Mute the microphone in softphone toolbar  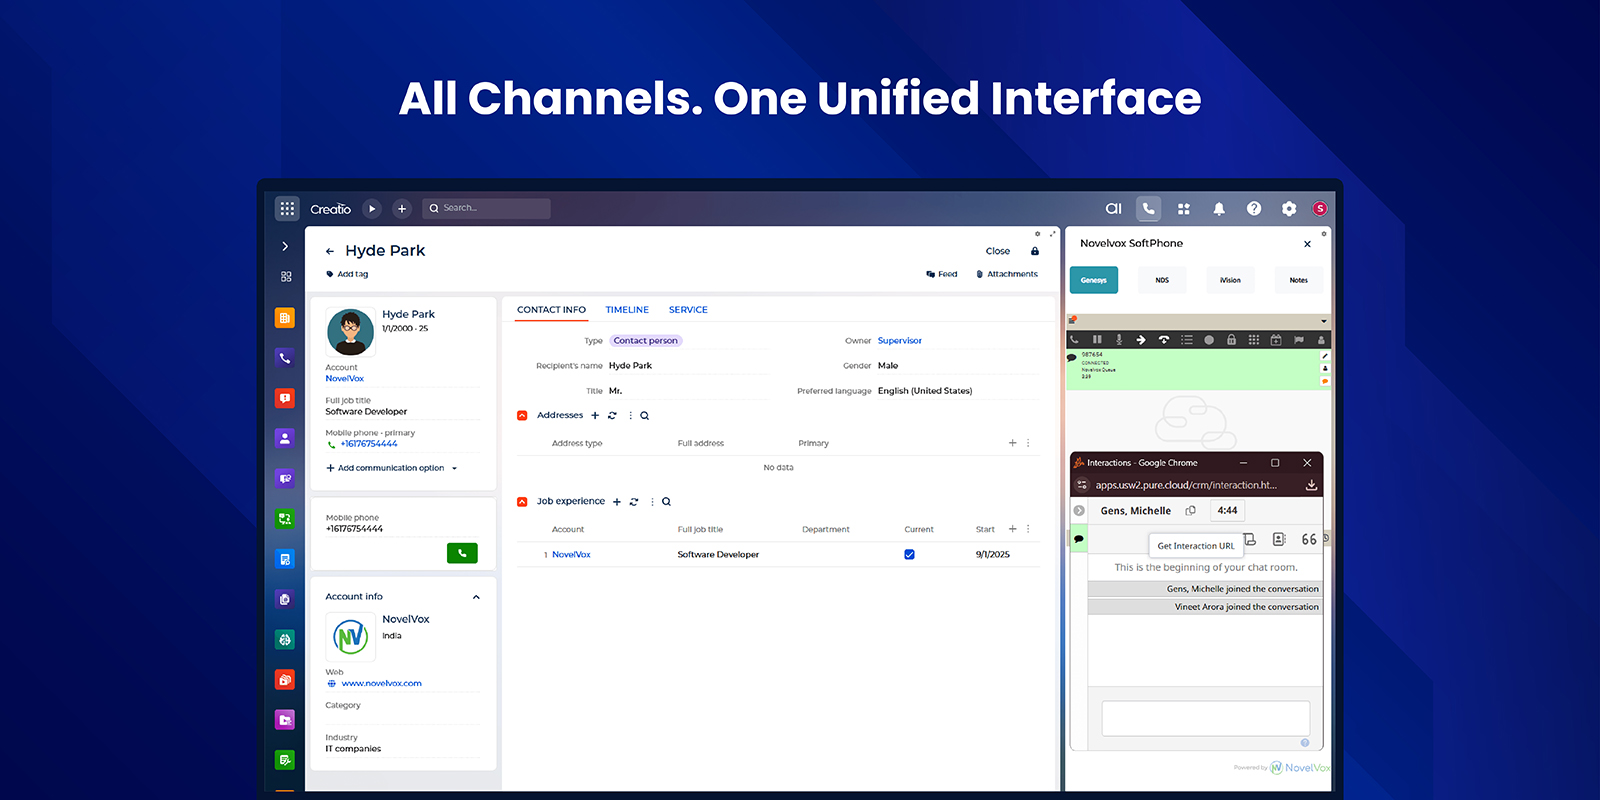tap(1119, 340)
